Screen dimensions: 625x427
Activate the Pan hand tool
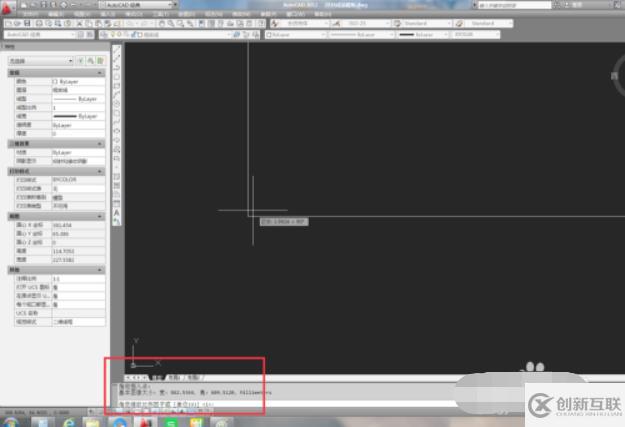click(161, 24)
